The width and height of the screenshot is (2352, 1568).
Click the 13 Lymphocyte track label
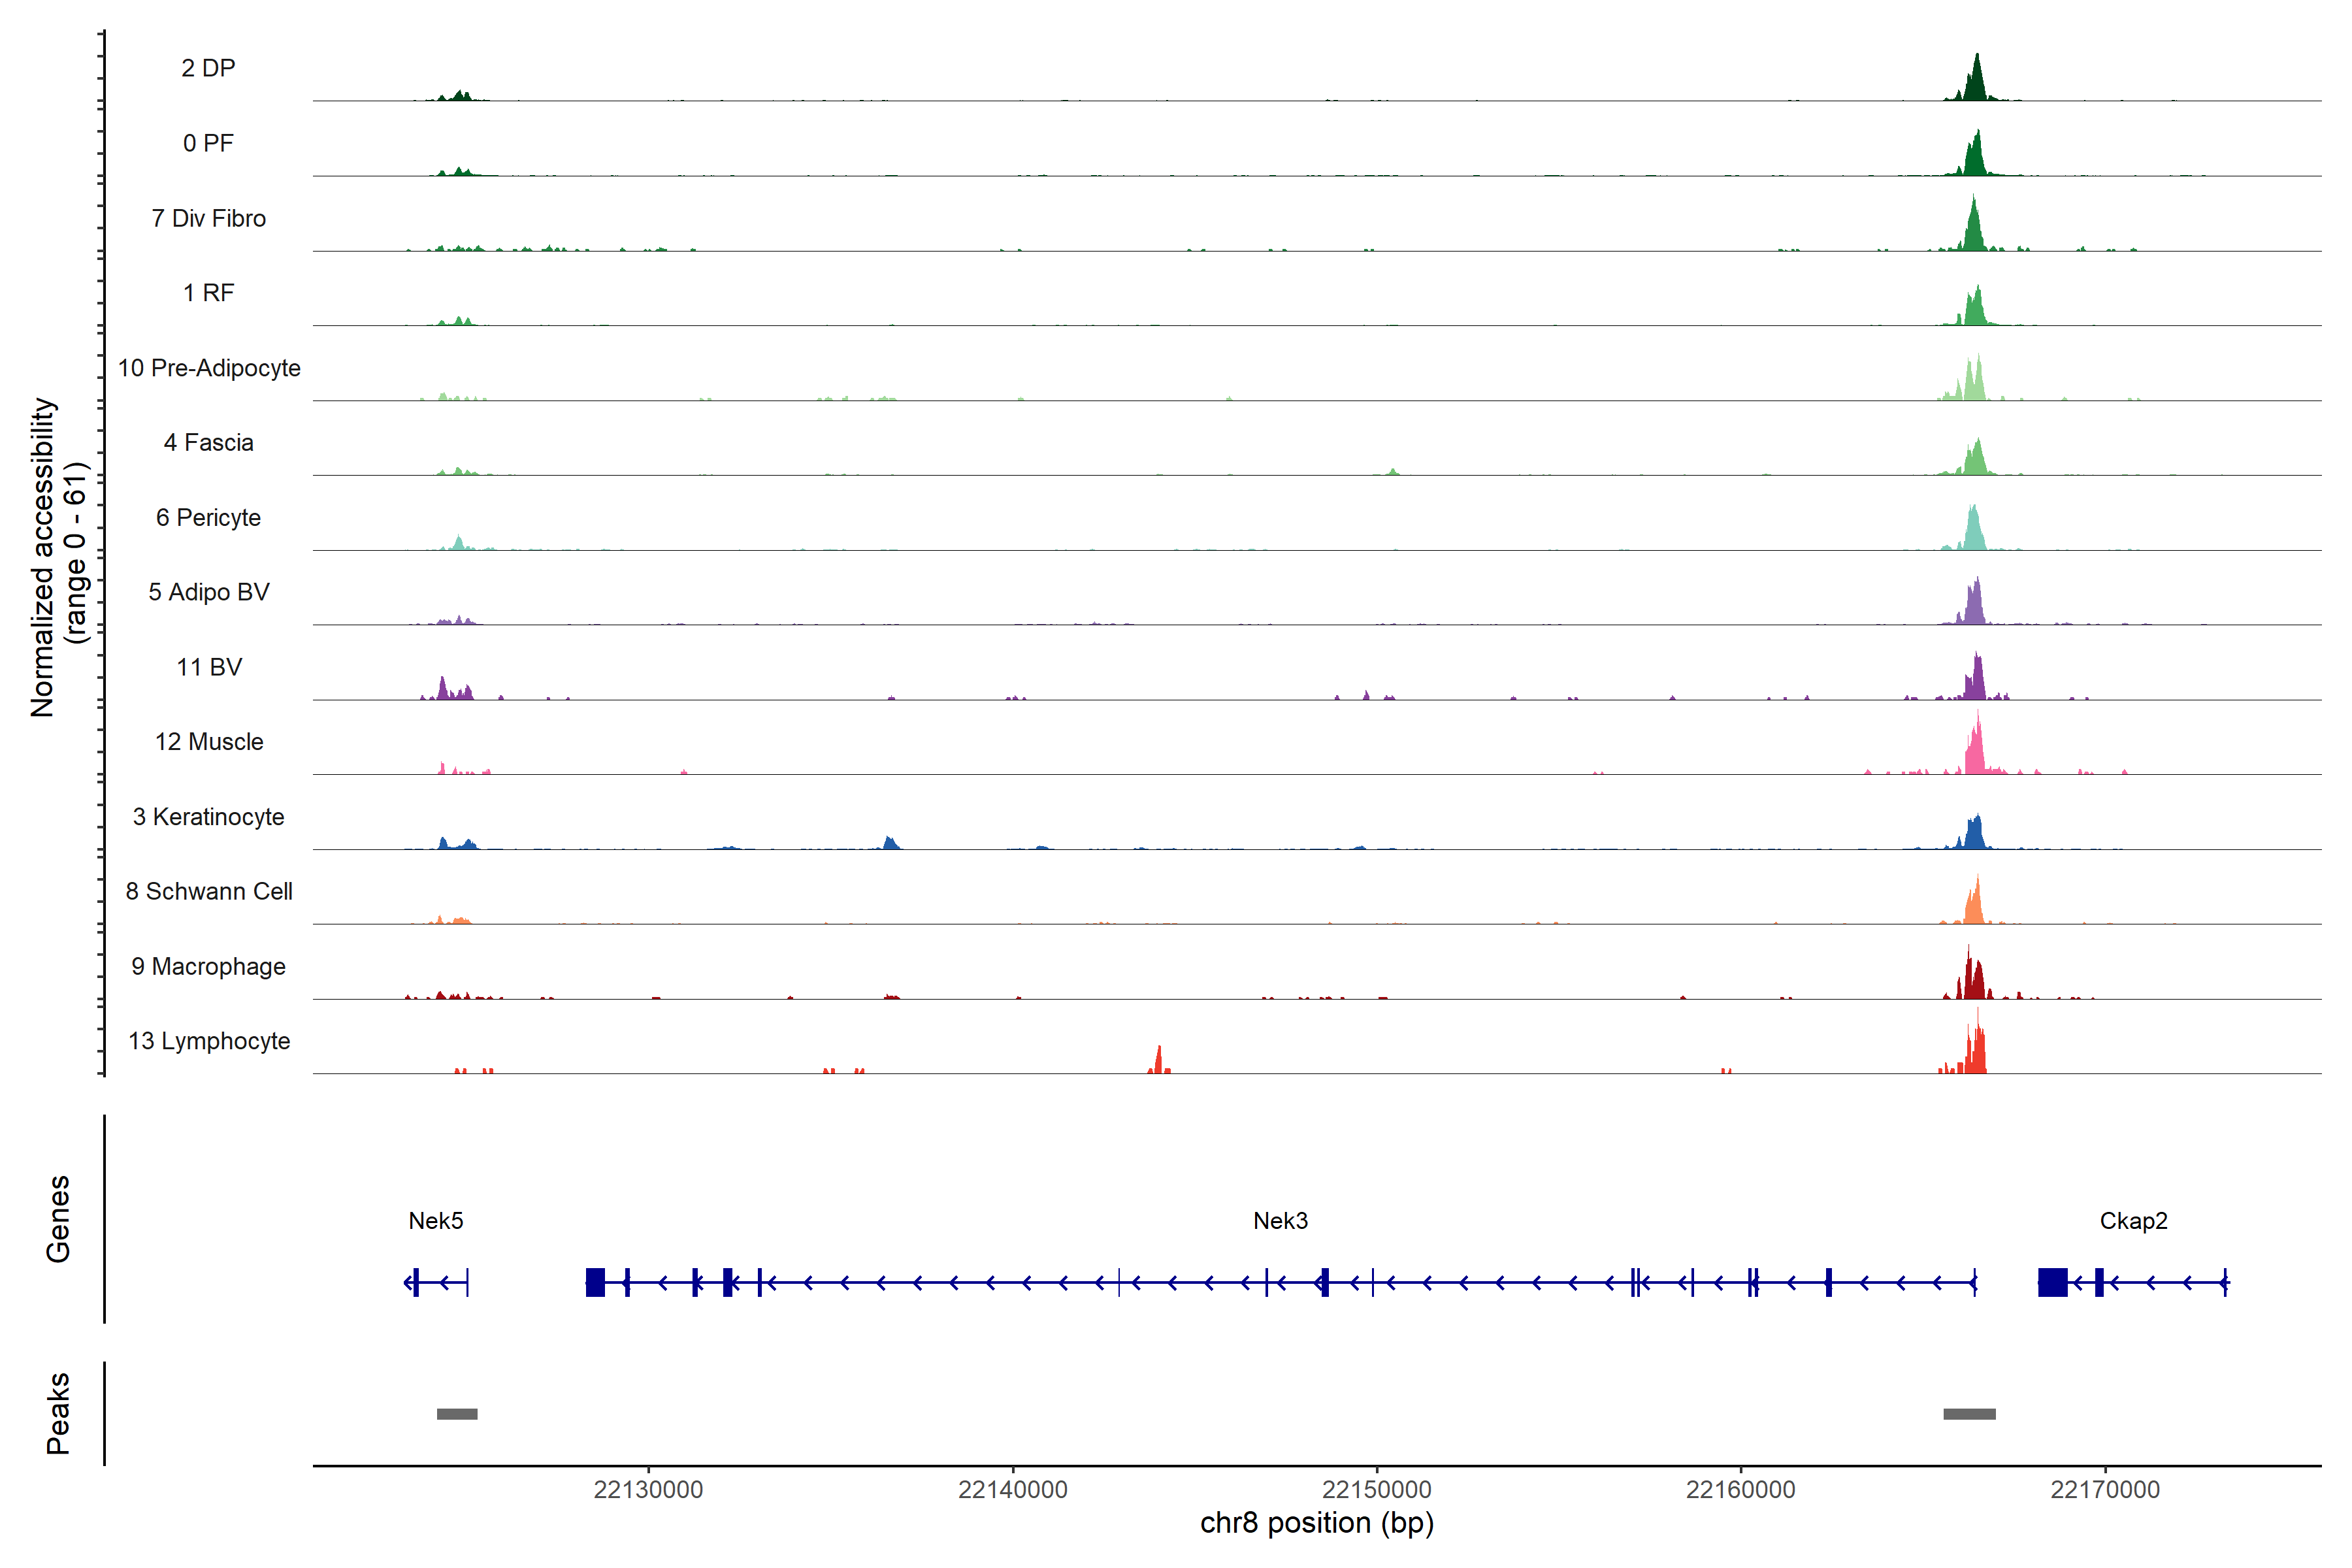(x=209, y=1041)
